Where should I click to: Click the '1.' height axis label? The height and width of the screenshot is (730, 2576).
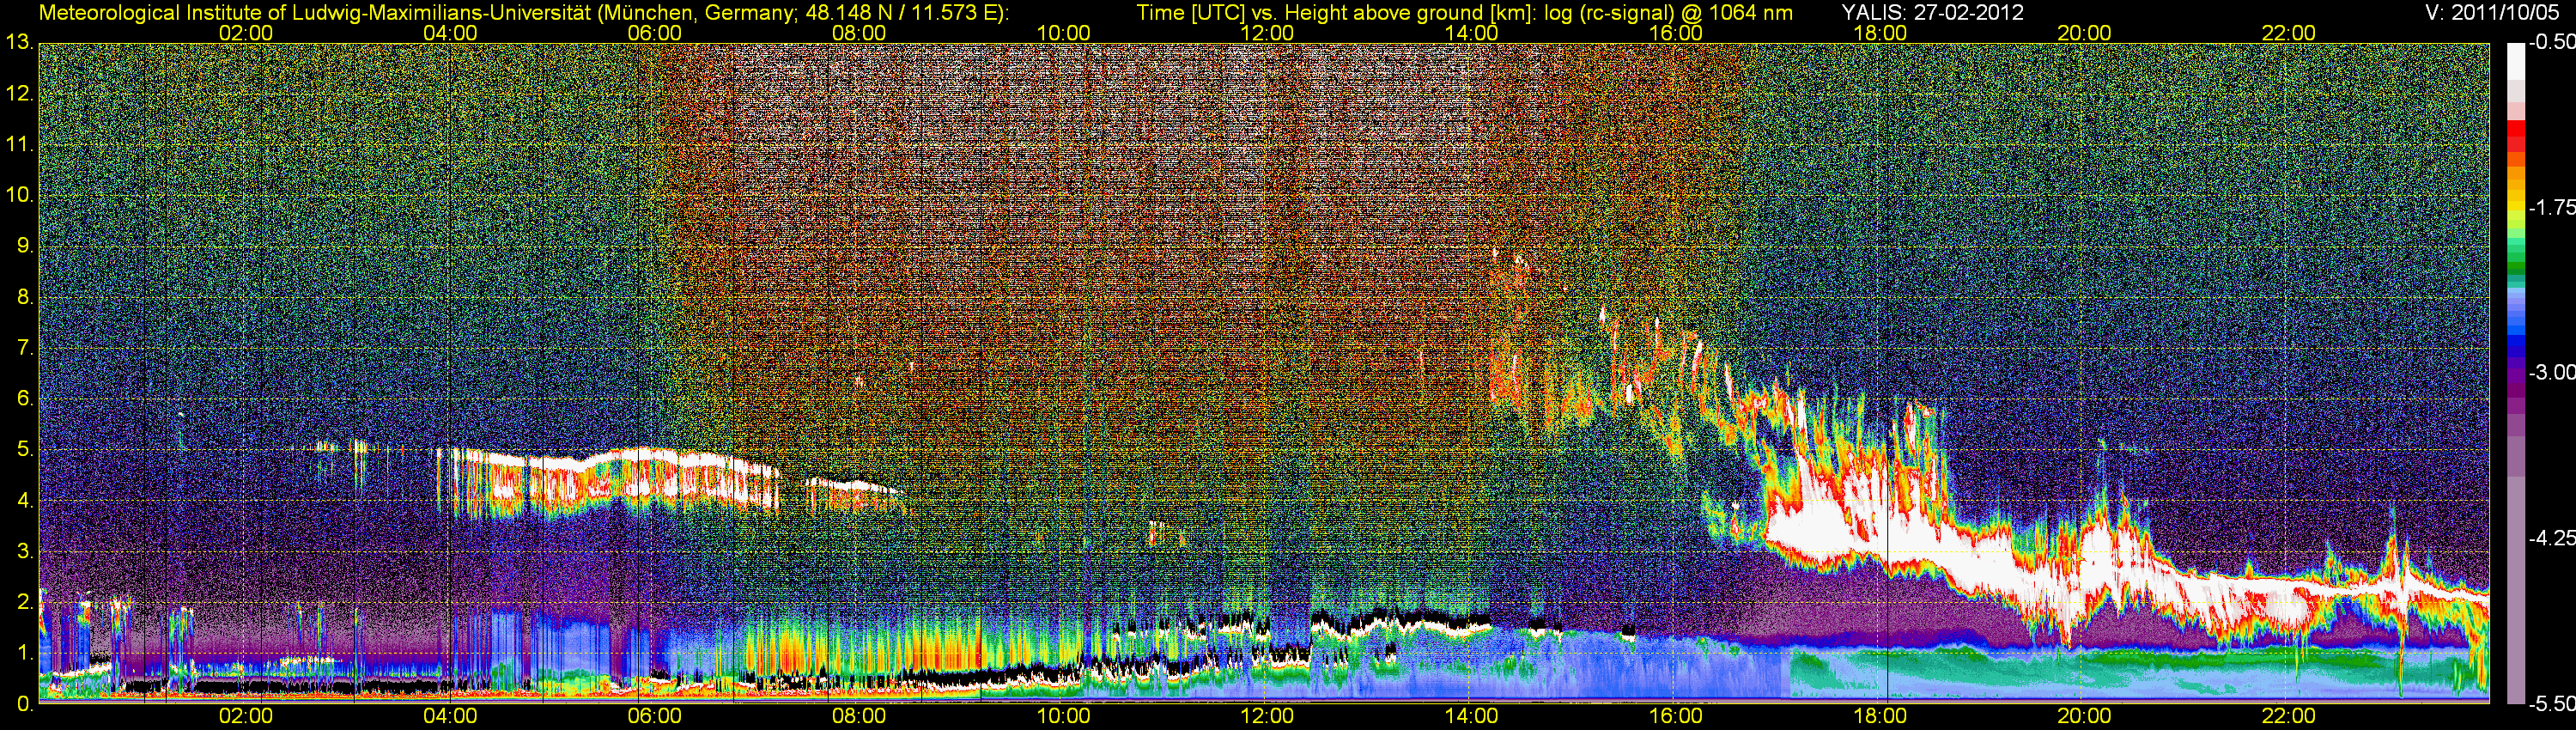pos(25,653)
